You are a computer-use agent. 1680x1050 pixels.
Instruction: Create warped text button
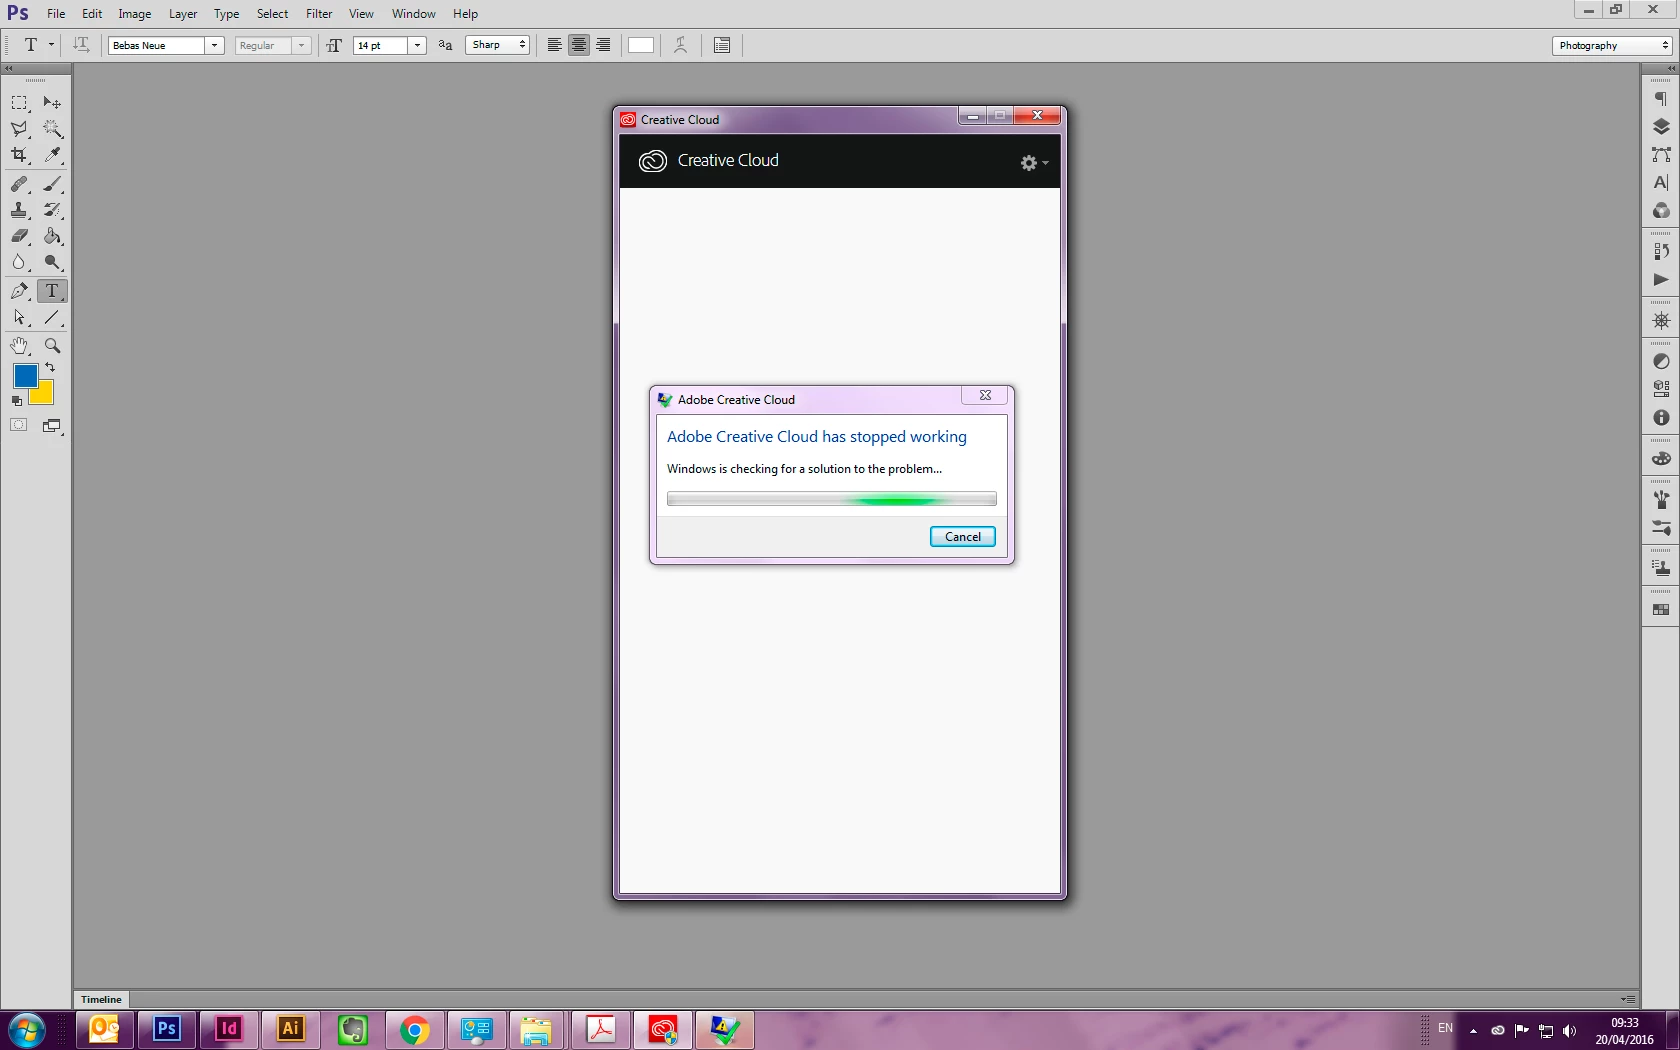(680, 45)
